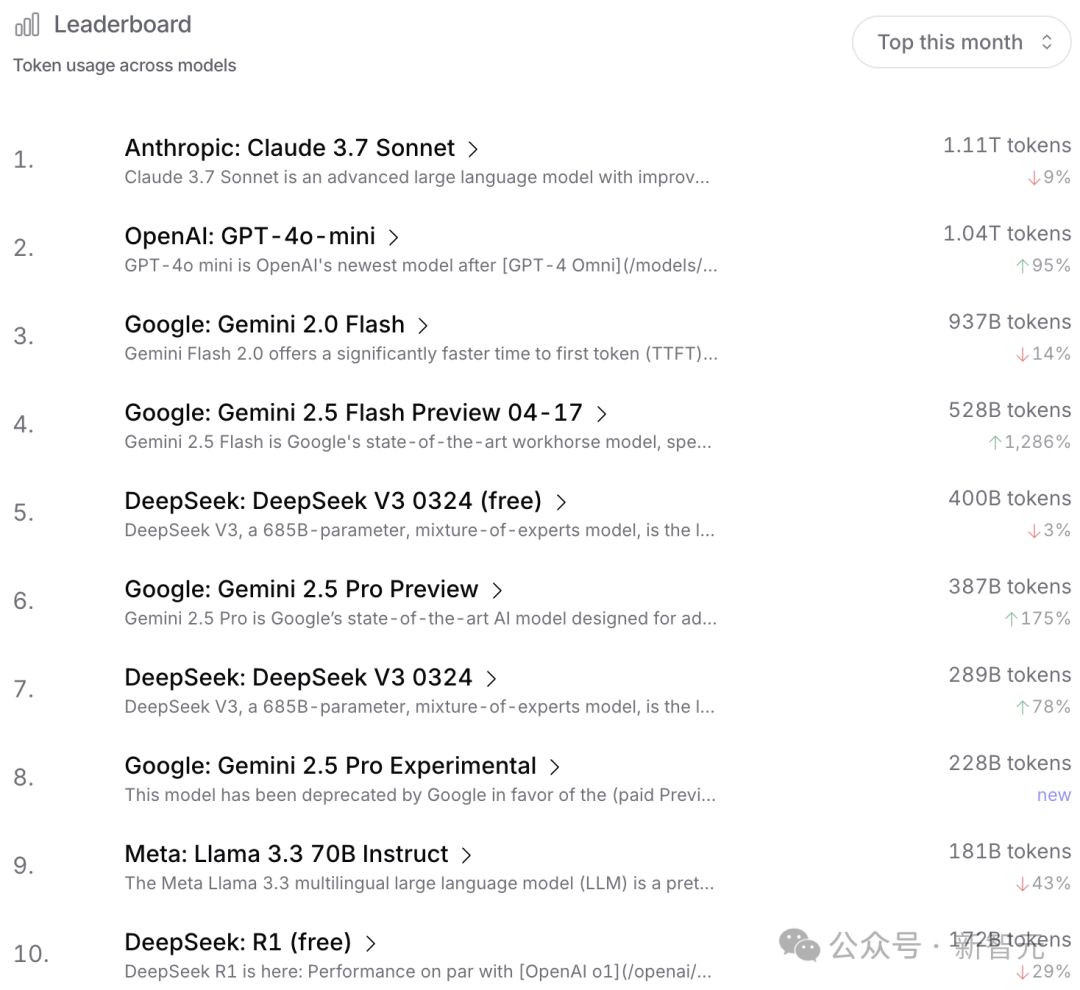Screen dimensions: 1080x990
Task: Click description "This model has been deprecated by Google..."
Action: click(420, 794)
